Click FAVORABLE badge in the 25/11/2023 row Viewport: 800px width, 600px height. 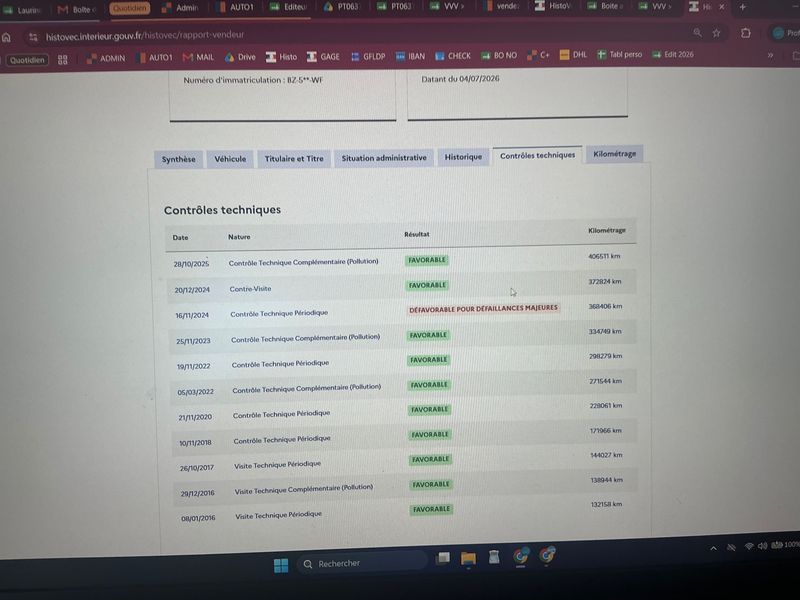point(428,335)
